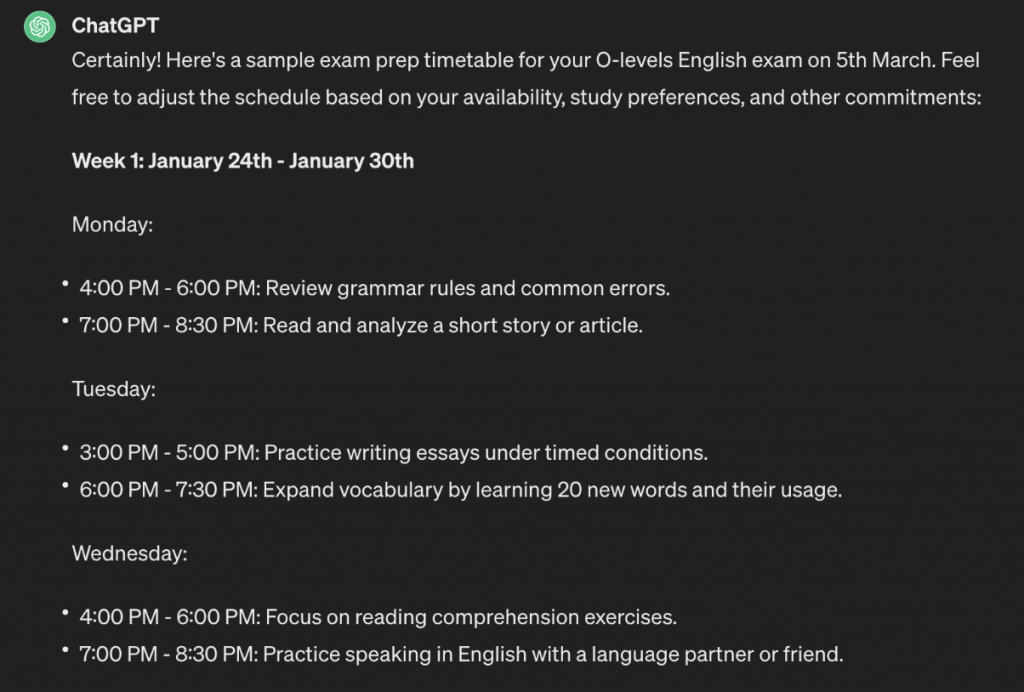The width and height of the screenshot is (1024, 692).
Task: Click the review grammar rules entry
Action: [x=374, y=289]
